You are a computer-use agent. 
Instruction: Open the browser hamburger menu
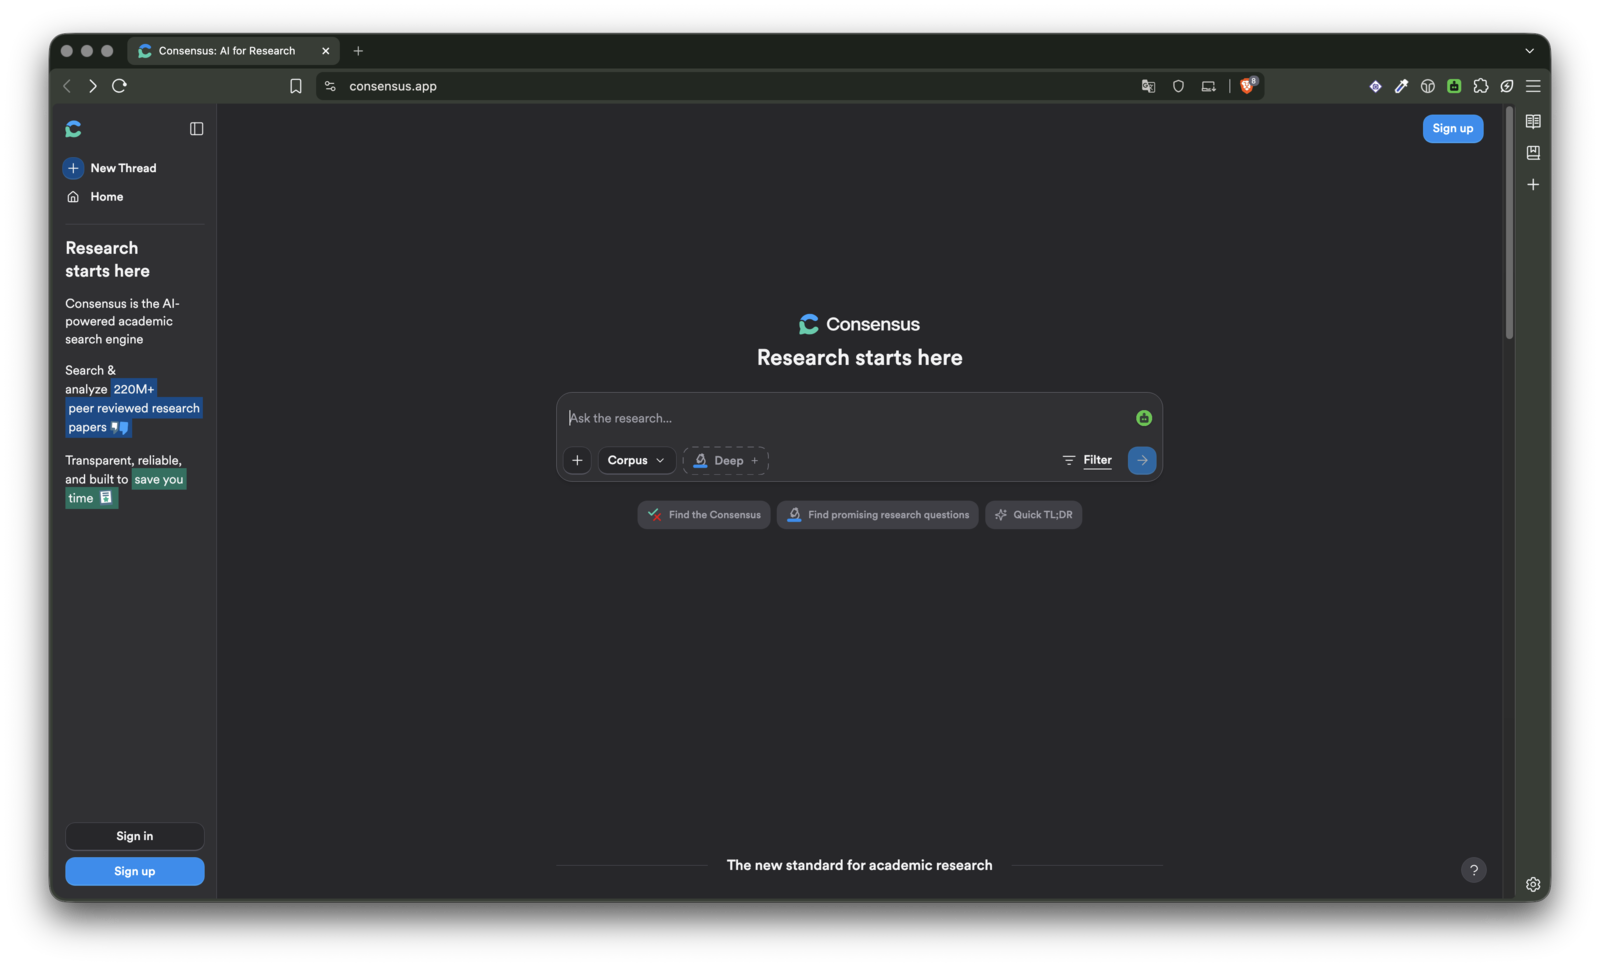click(x=1533, y=86)
